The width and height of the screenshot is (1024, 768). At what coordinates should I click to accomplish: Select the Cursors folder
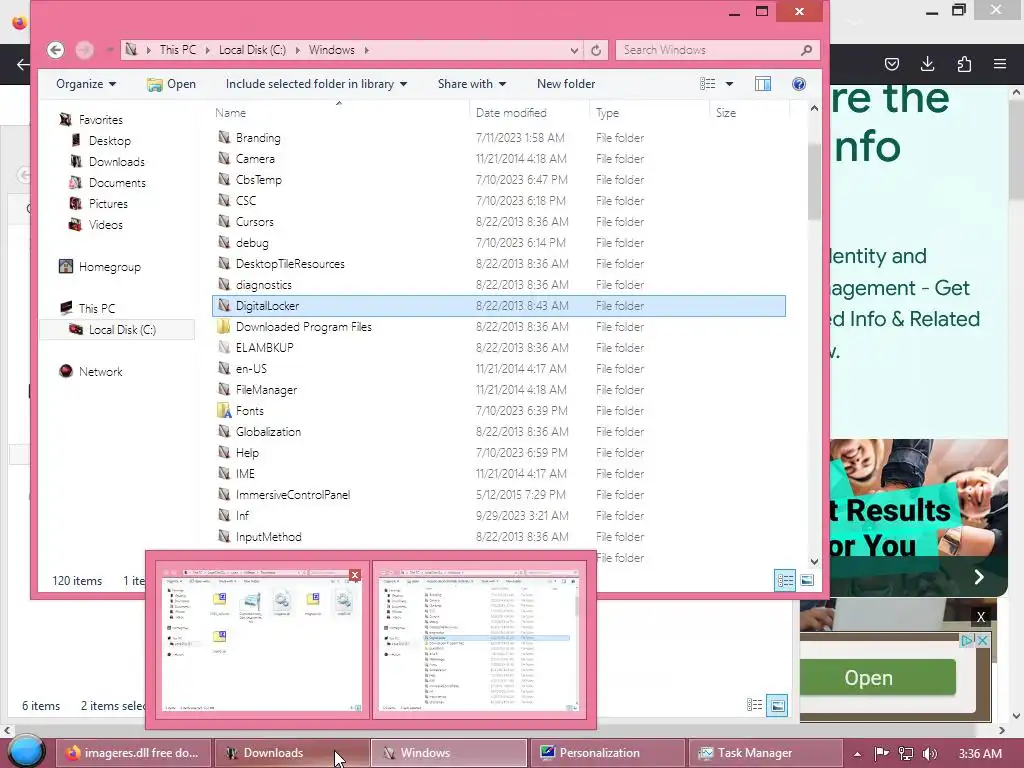click(254, 221)
